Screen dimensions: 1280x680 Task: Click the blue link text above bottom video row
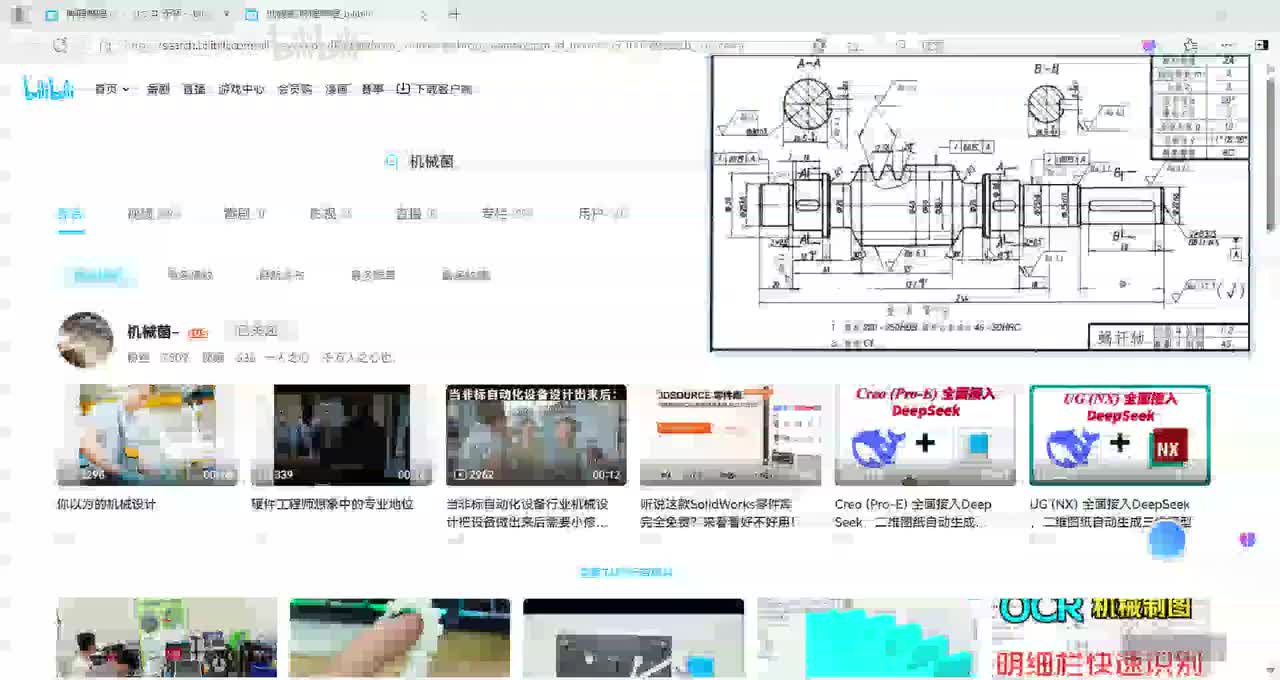click(626, 572)
